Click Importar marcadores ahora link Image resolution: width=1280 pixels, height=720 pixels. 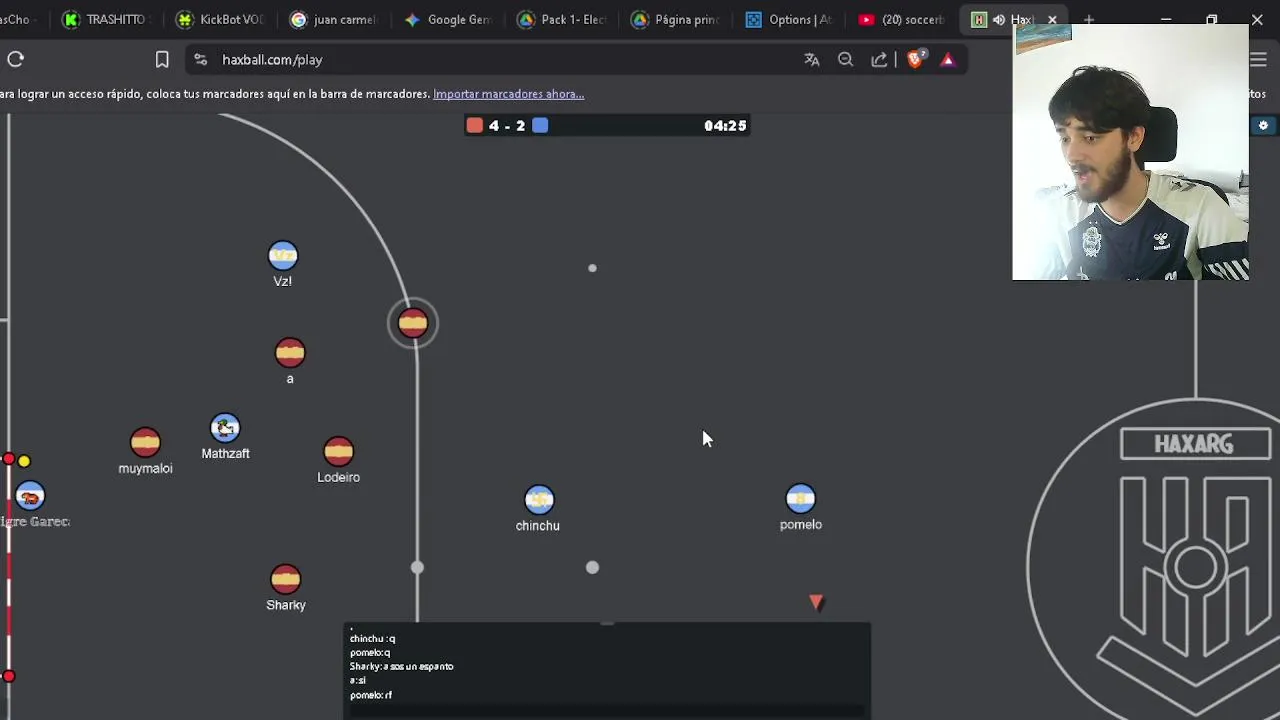click(508, 94)
